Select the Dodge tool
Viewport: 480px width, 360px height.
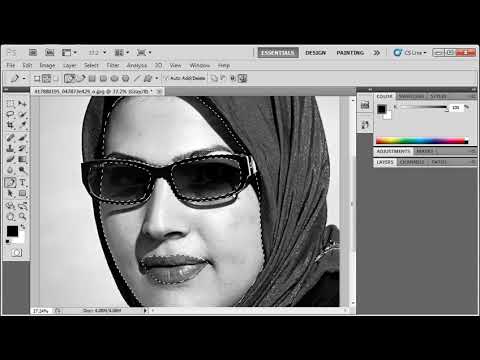pos(22,170)
